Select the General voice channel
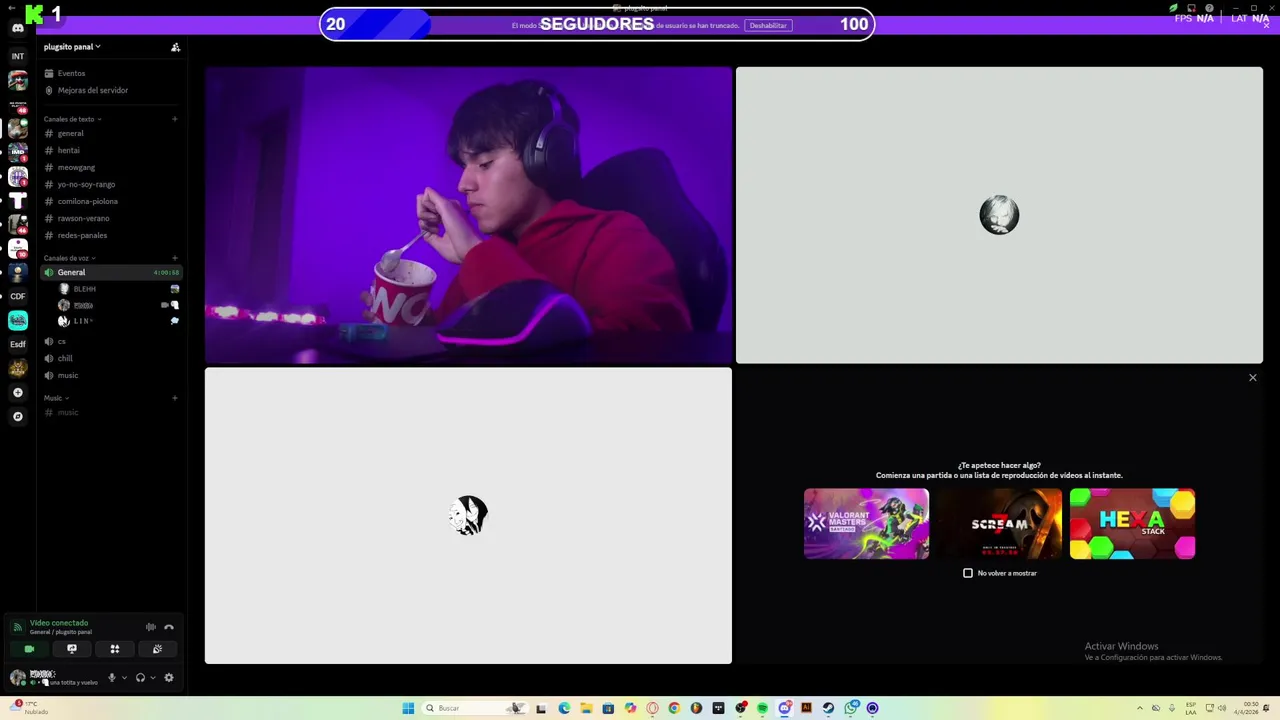Viewport: 1280px width, 720px height. click(110, 272)
